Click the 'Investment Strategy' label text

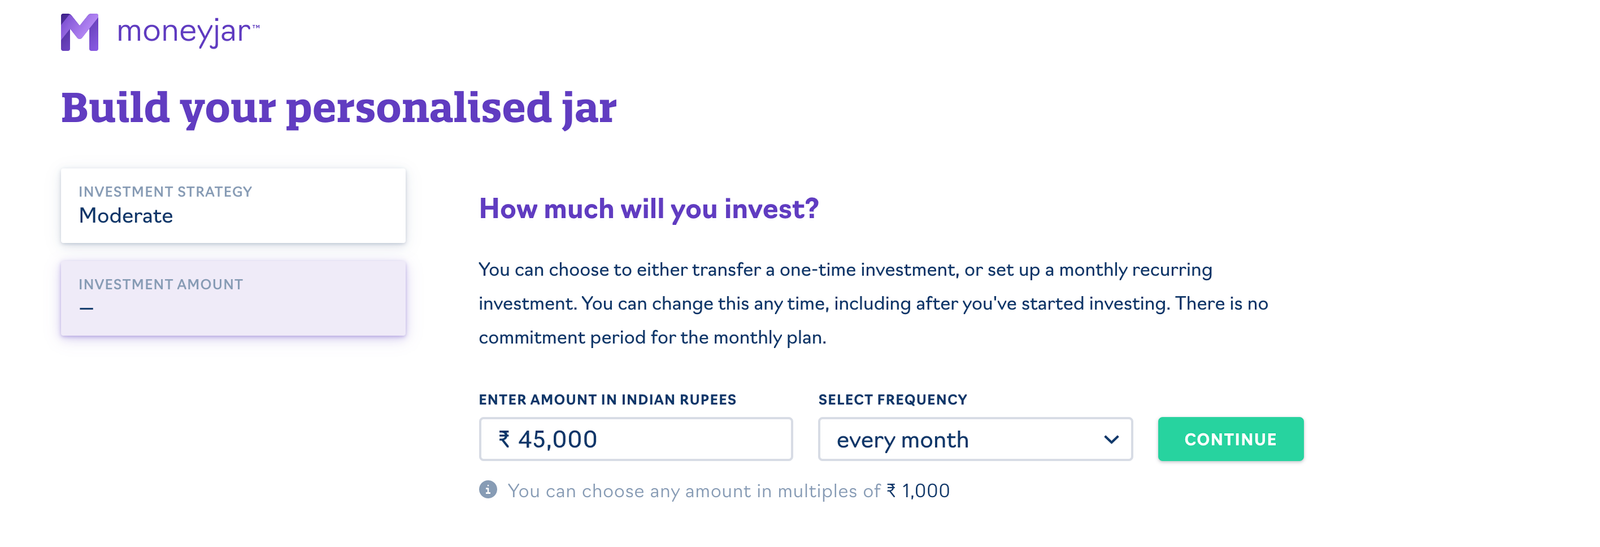tap(165, 192)
